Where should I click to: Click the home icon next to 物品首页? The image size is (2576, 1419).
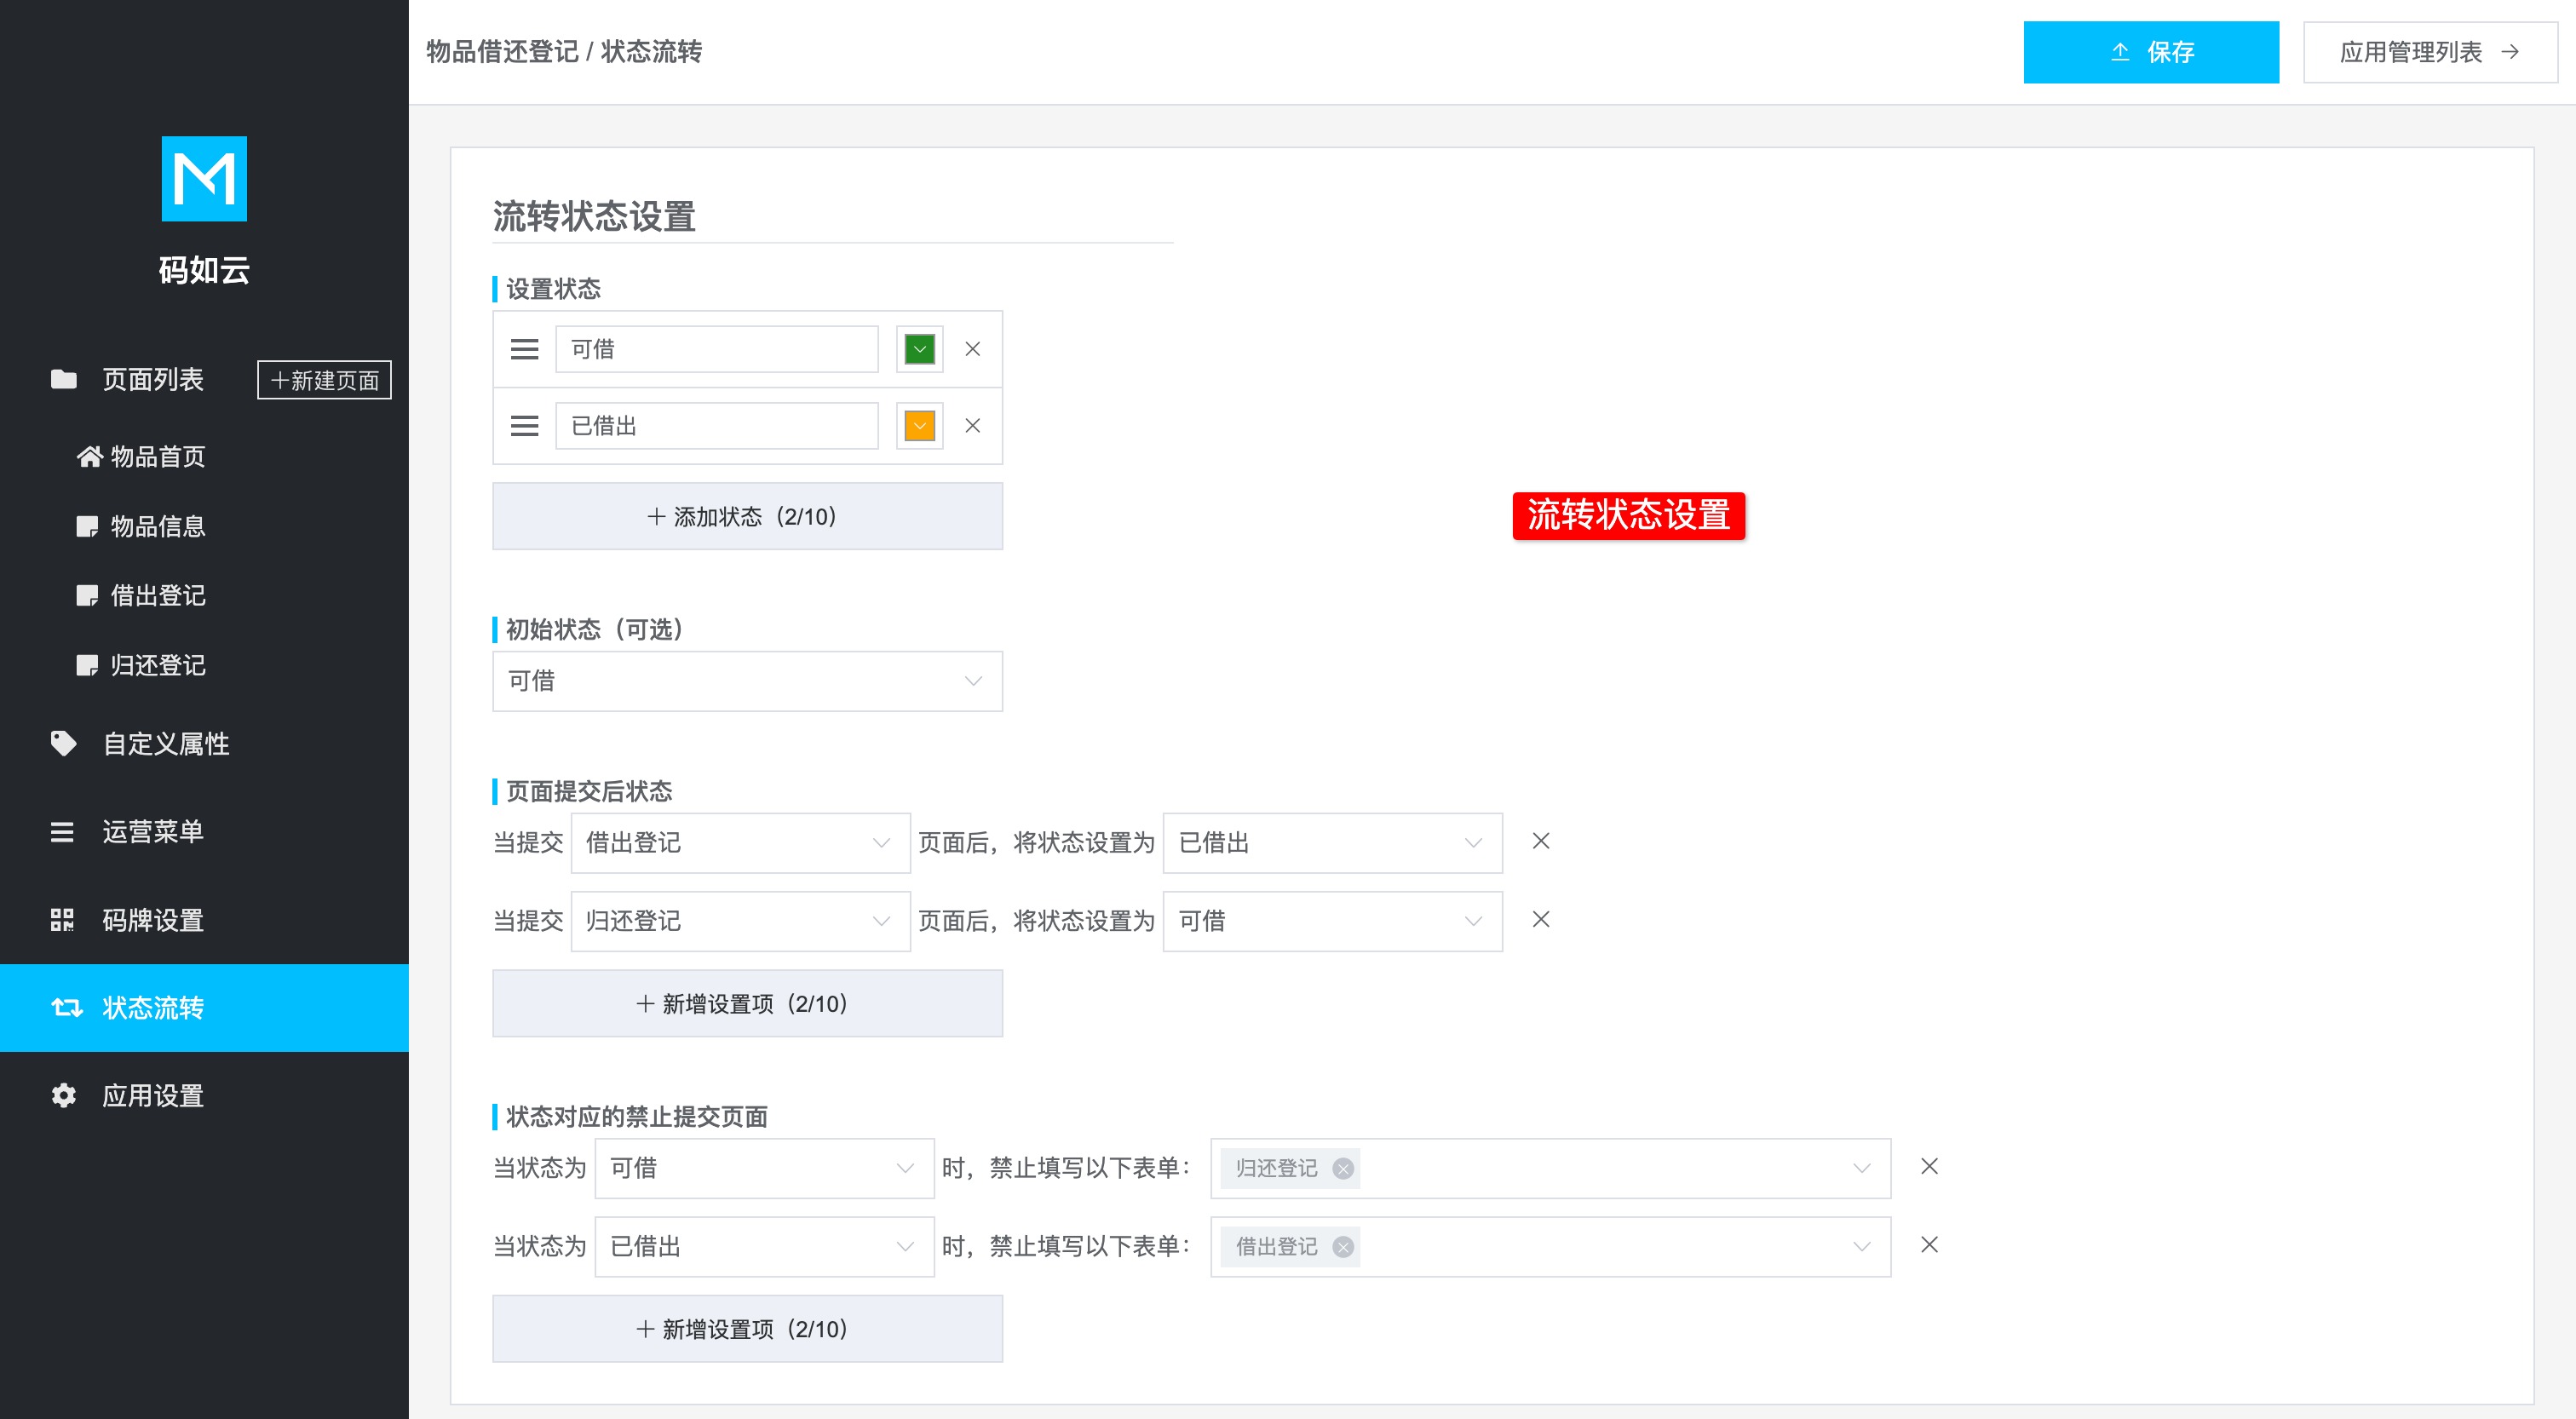coord(90,457)
